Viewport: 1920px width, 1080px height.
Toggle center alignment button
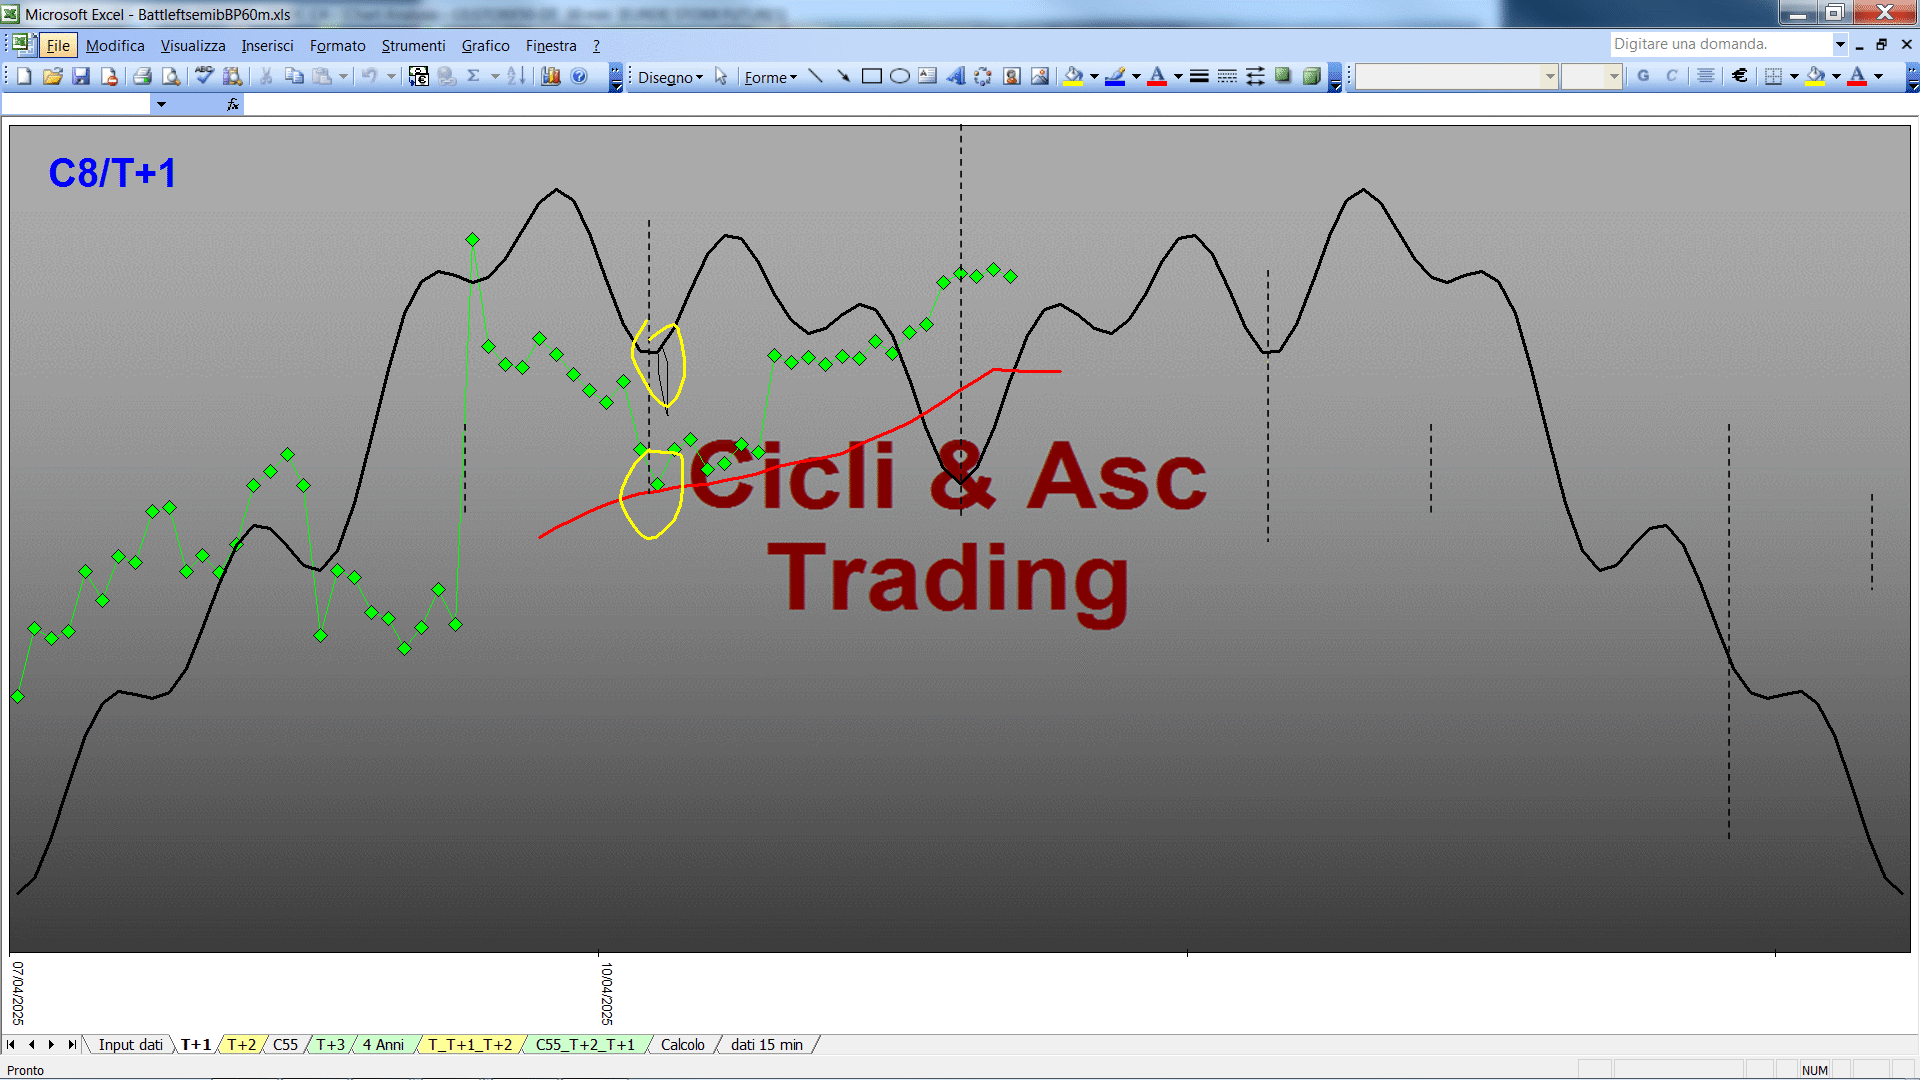click(x=1706, y=76)
